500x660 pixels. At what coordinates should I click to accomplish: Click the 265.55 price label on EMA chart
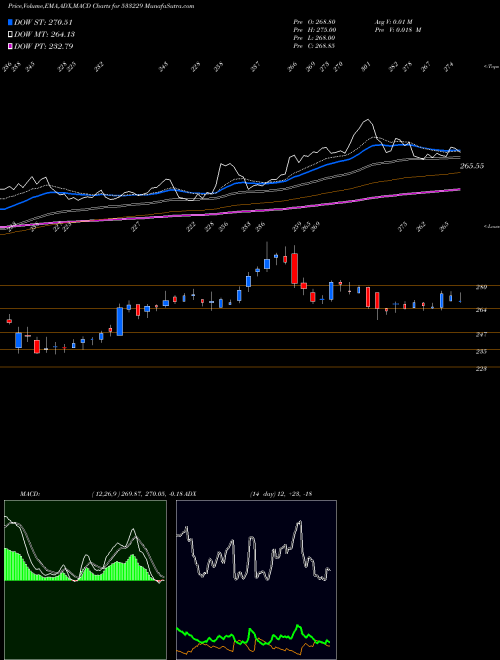click(472, 166)
